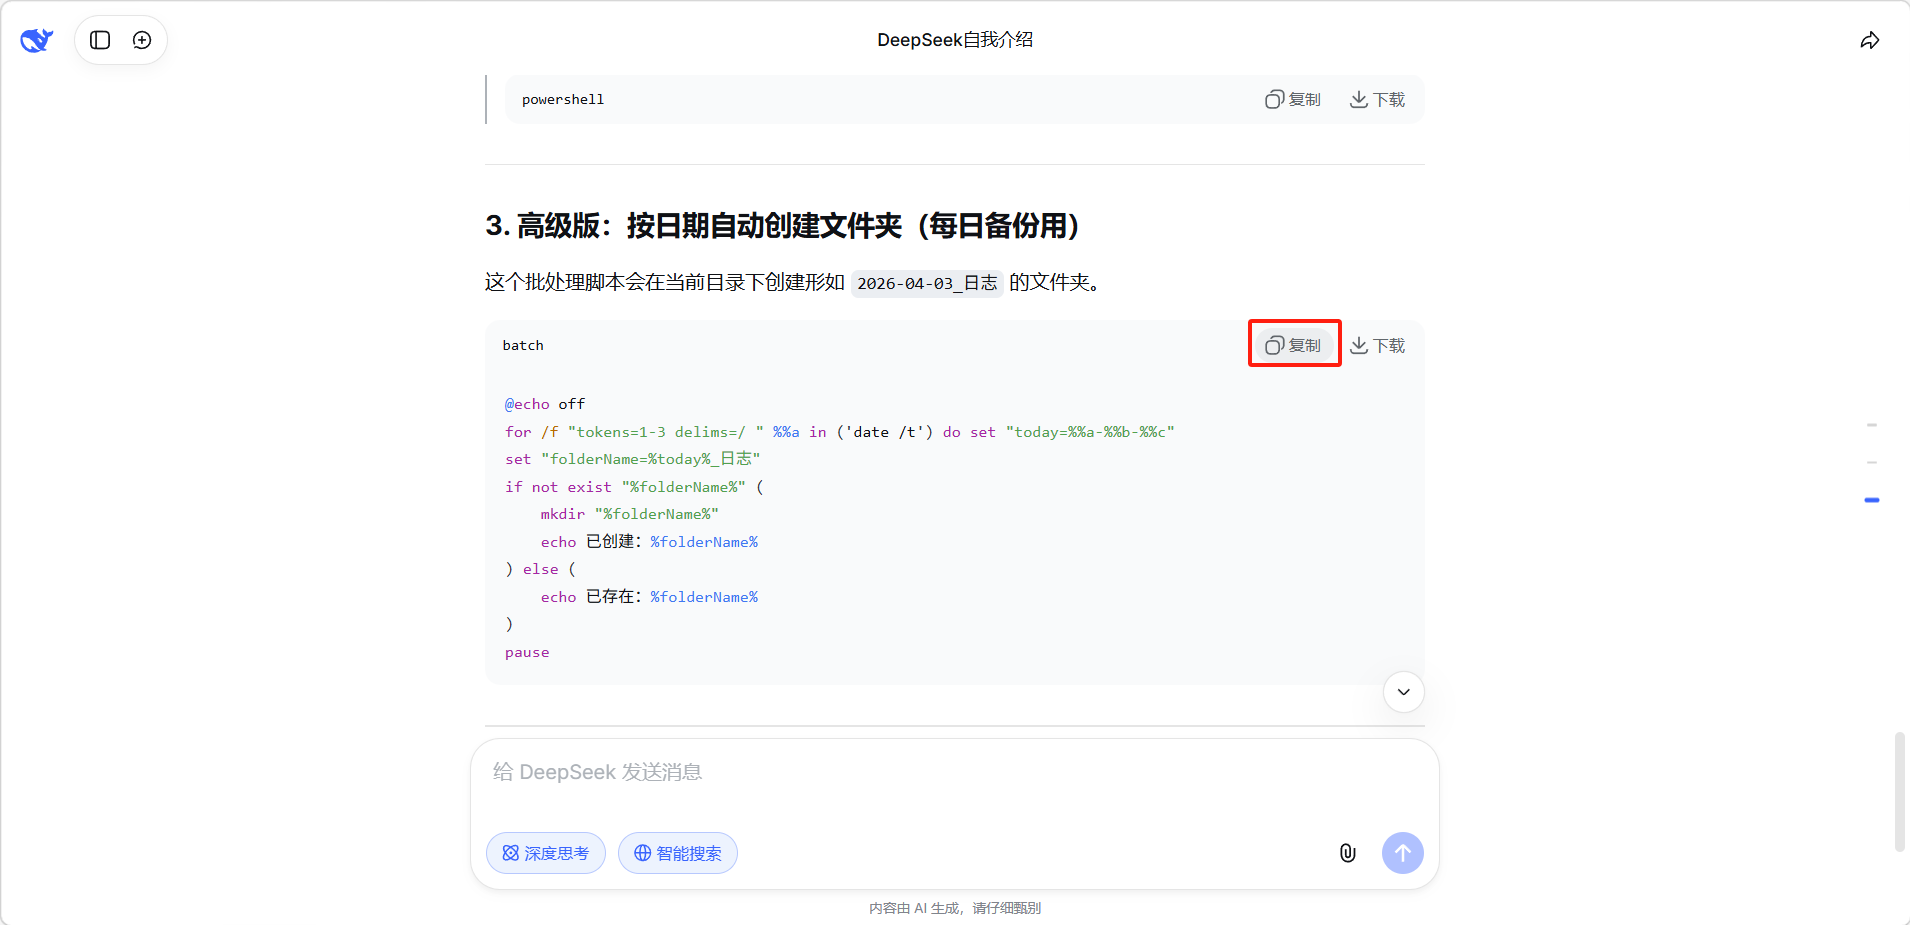Viewport: 1910px width, 925px height.
Task: Attach a file using paperclip icon
Action: coord(1347,853)
